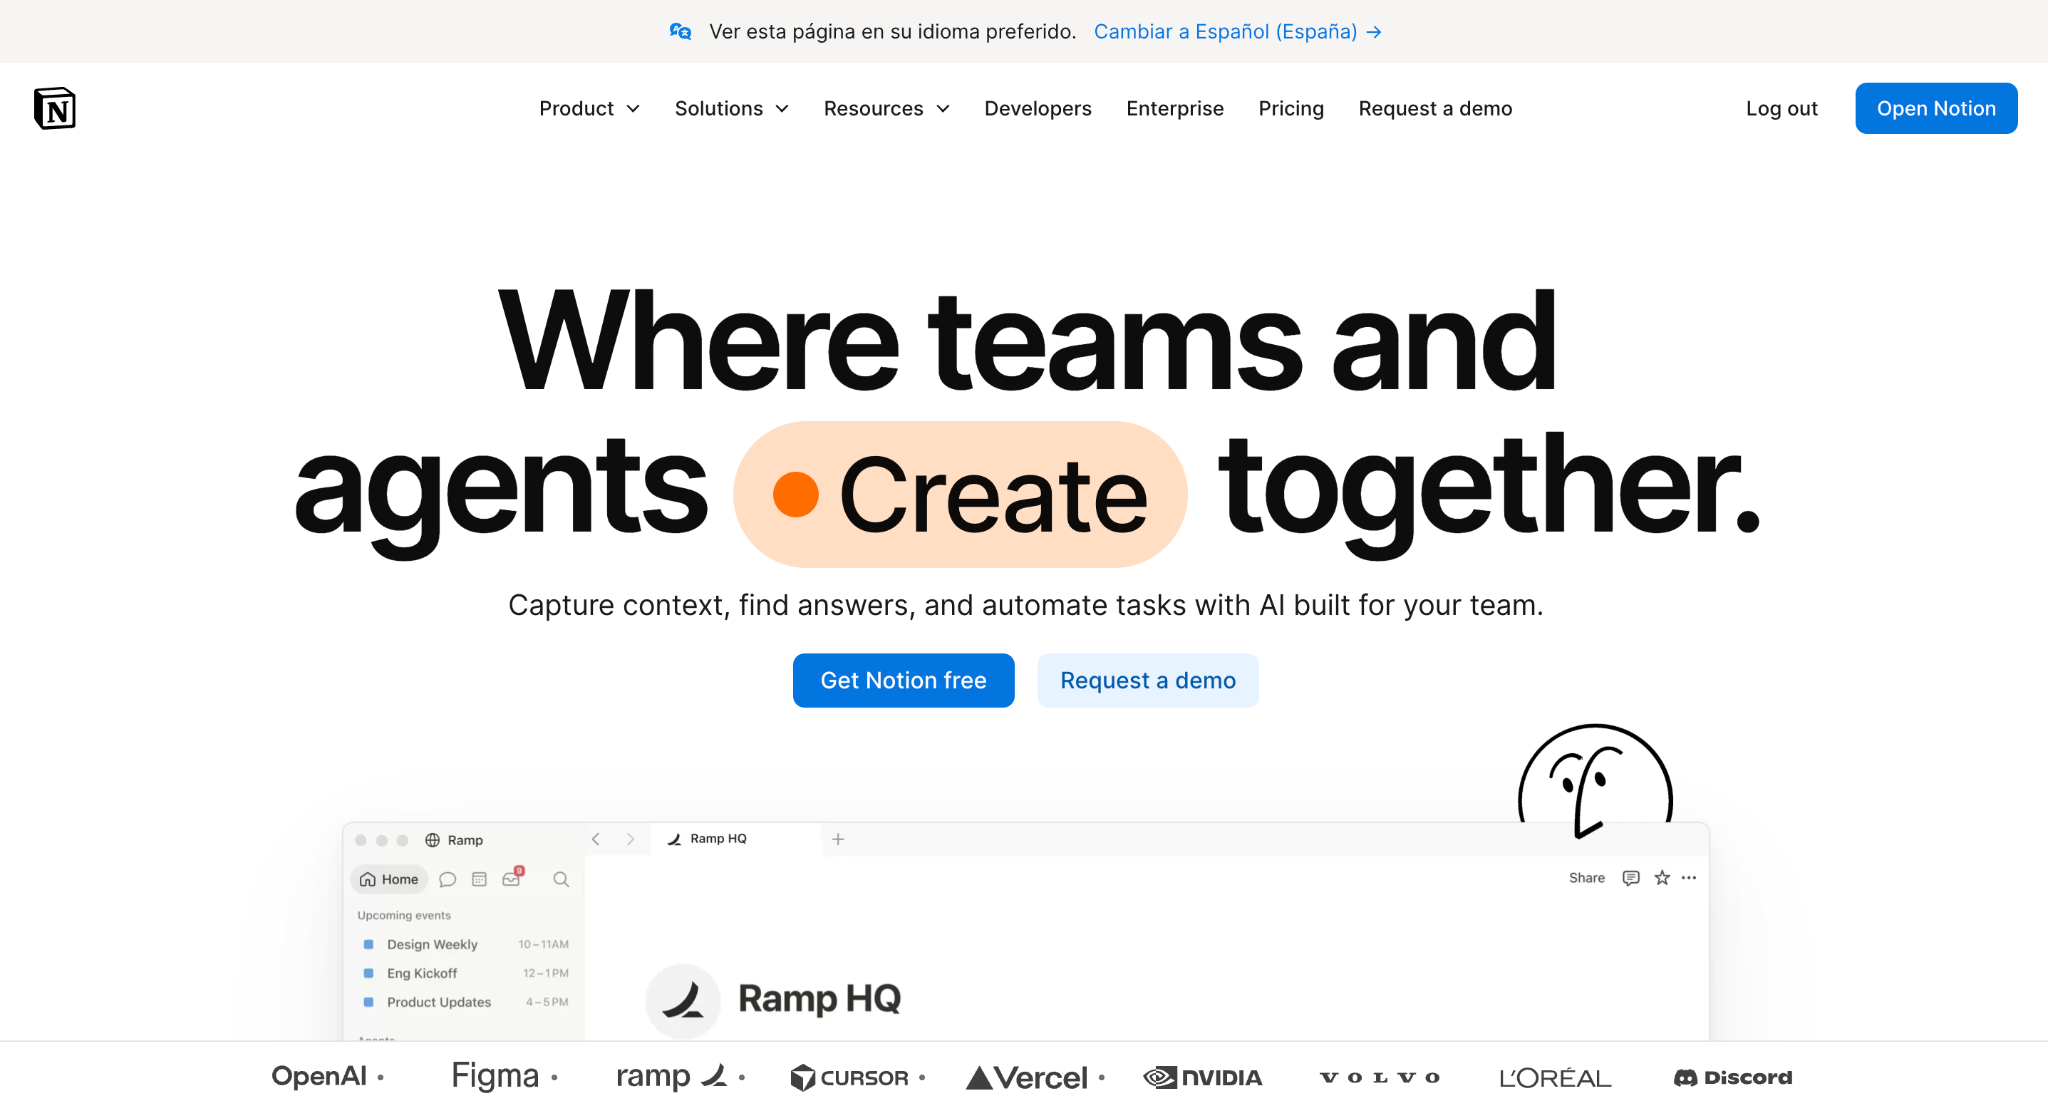Open the Pricing nav item
Screen dimensions: 2048x1106
[1291, 108]
